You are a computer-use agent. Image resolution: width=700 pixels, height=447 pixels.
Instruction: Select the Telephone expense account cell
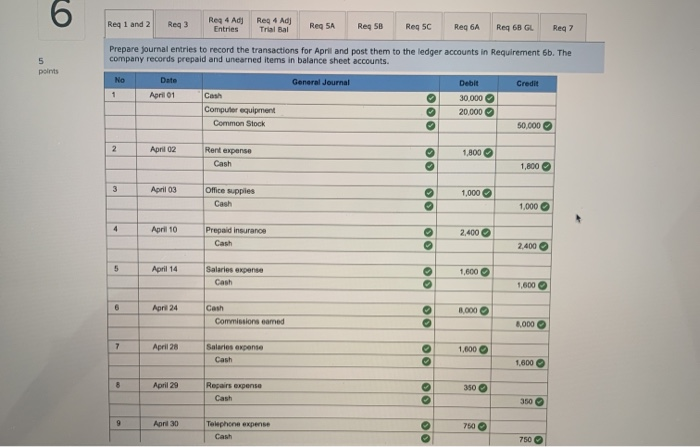click(320, 424)
